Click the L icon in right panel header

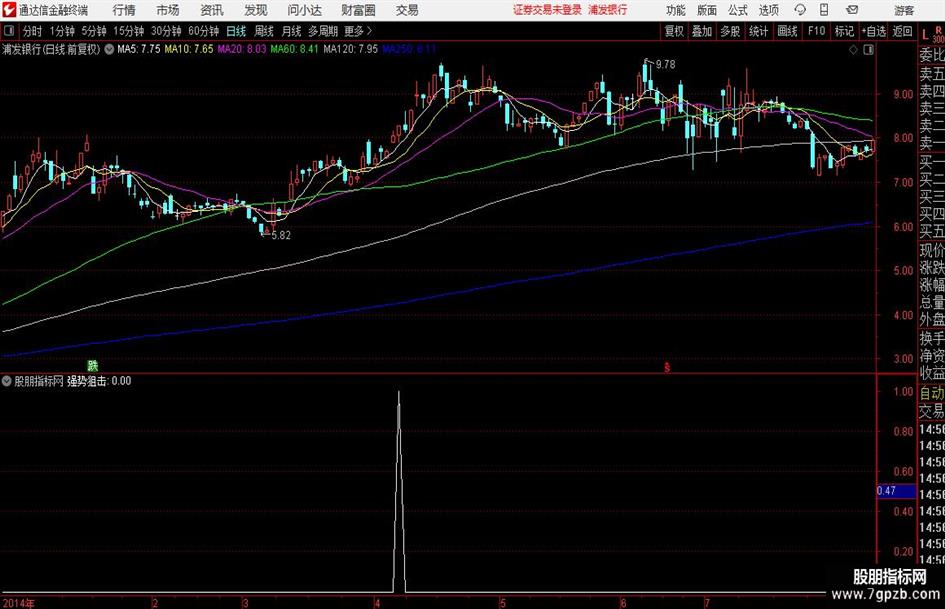pos(925,36)
